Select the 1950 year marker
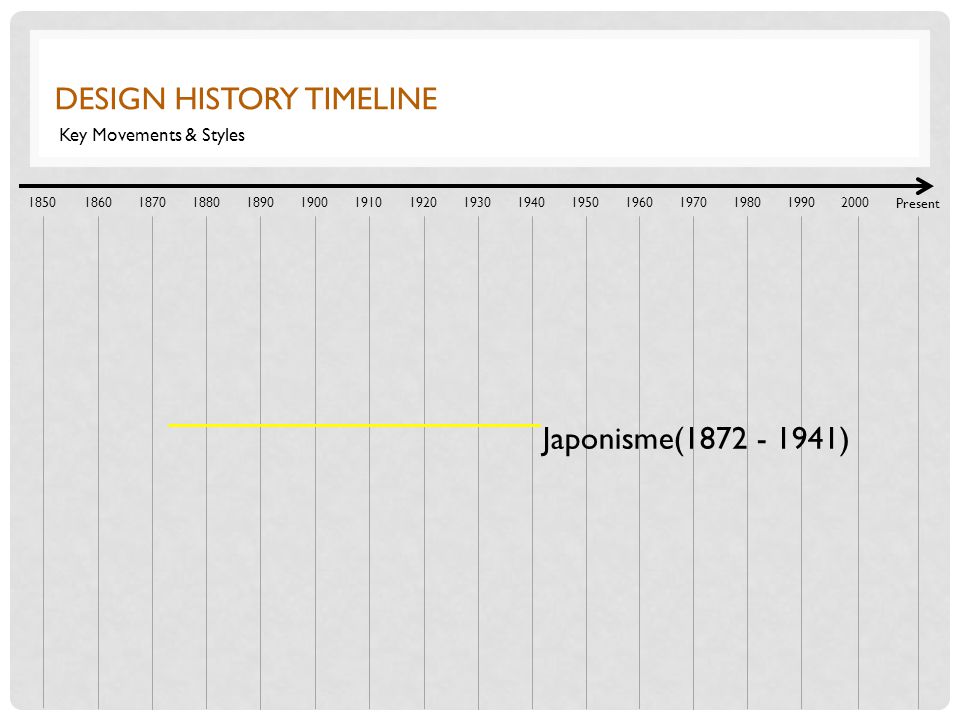This screenshot has width=960, height=720. tap(585, 203)
